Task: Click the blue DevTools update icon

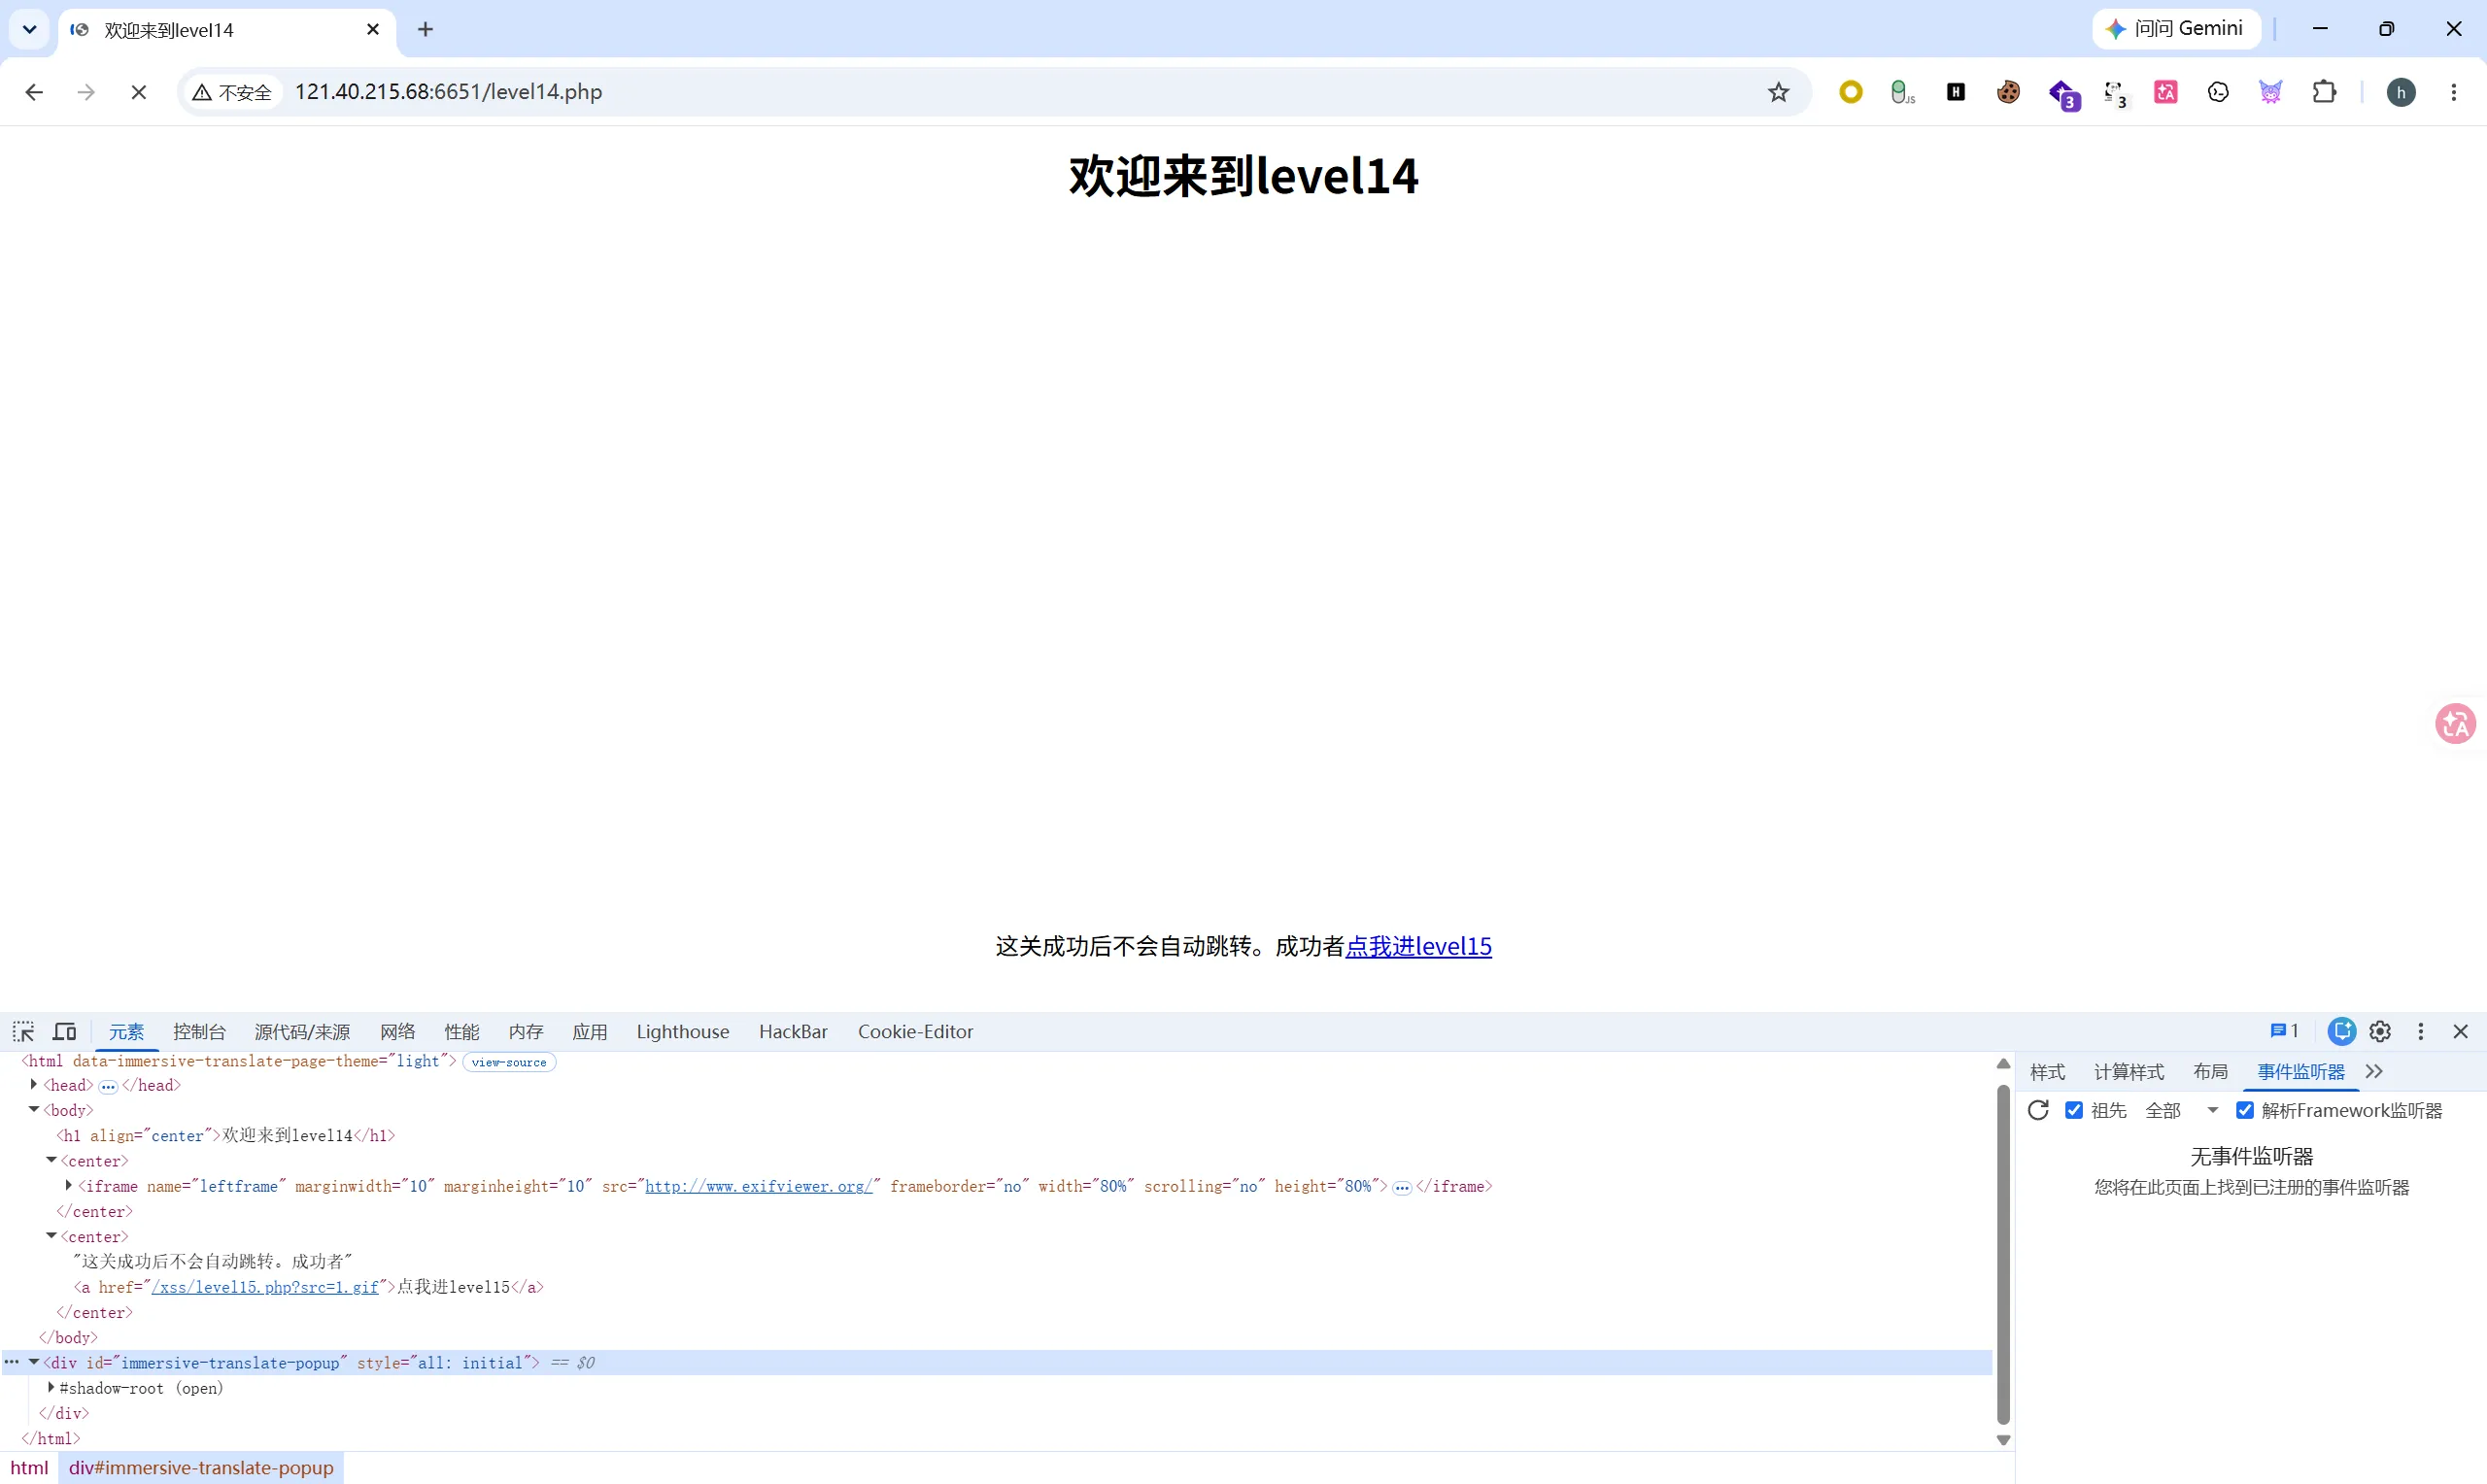Action: tap(2342, 1031)
